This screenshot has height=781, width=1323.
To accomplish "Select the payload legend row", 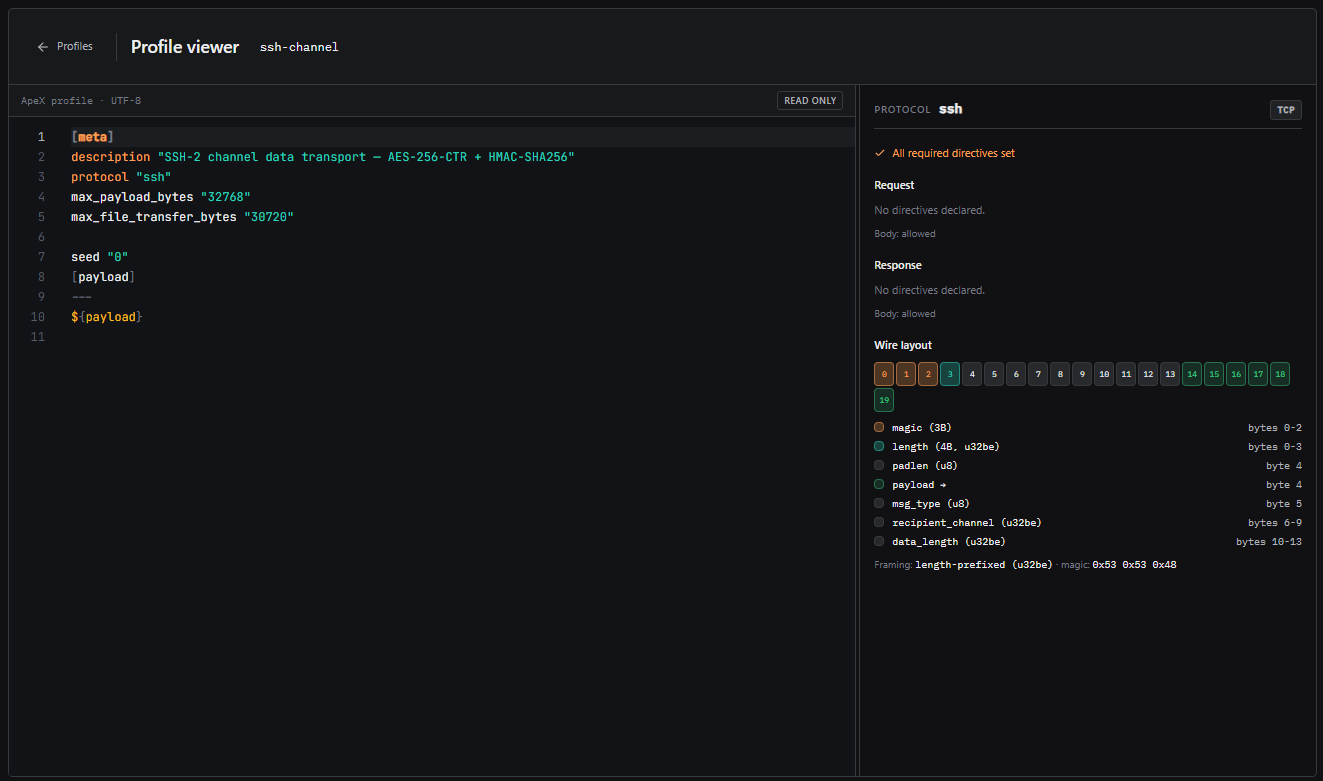I will click(1088, 484).
